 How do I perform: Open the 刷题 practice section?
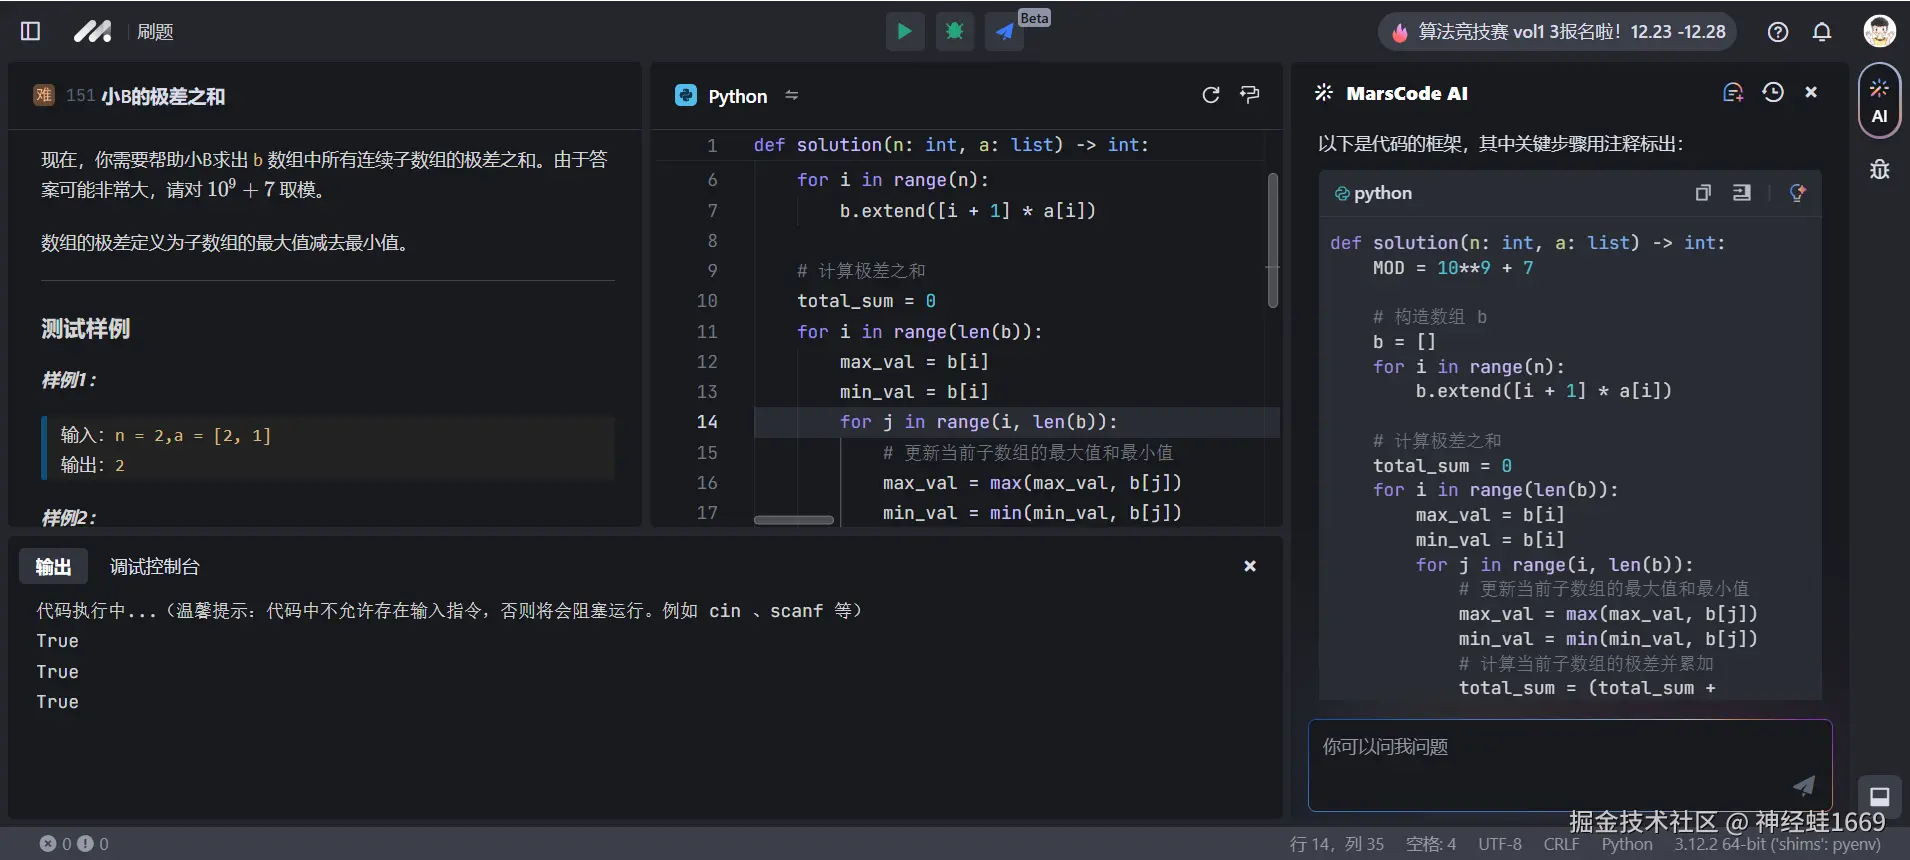155,32
